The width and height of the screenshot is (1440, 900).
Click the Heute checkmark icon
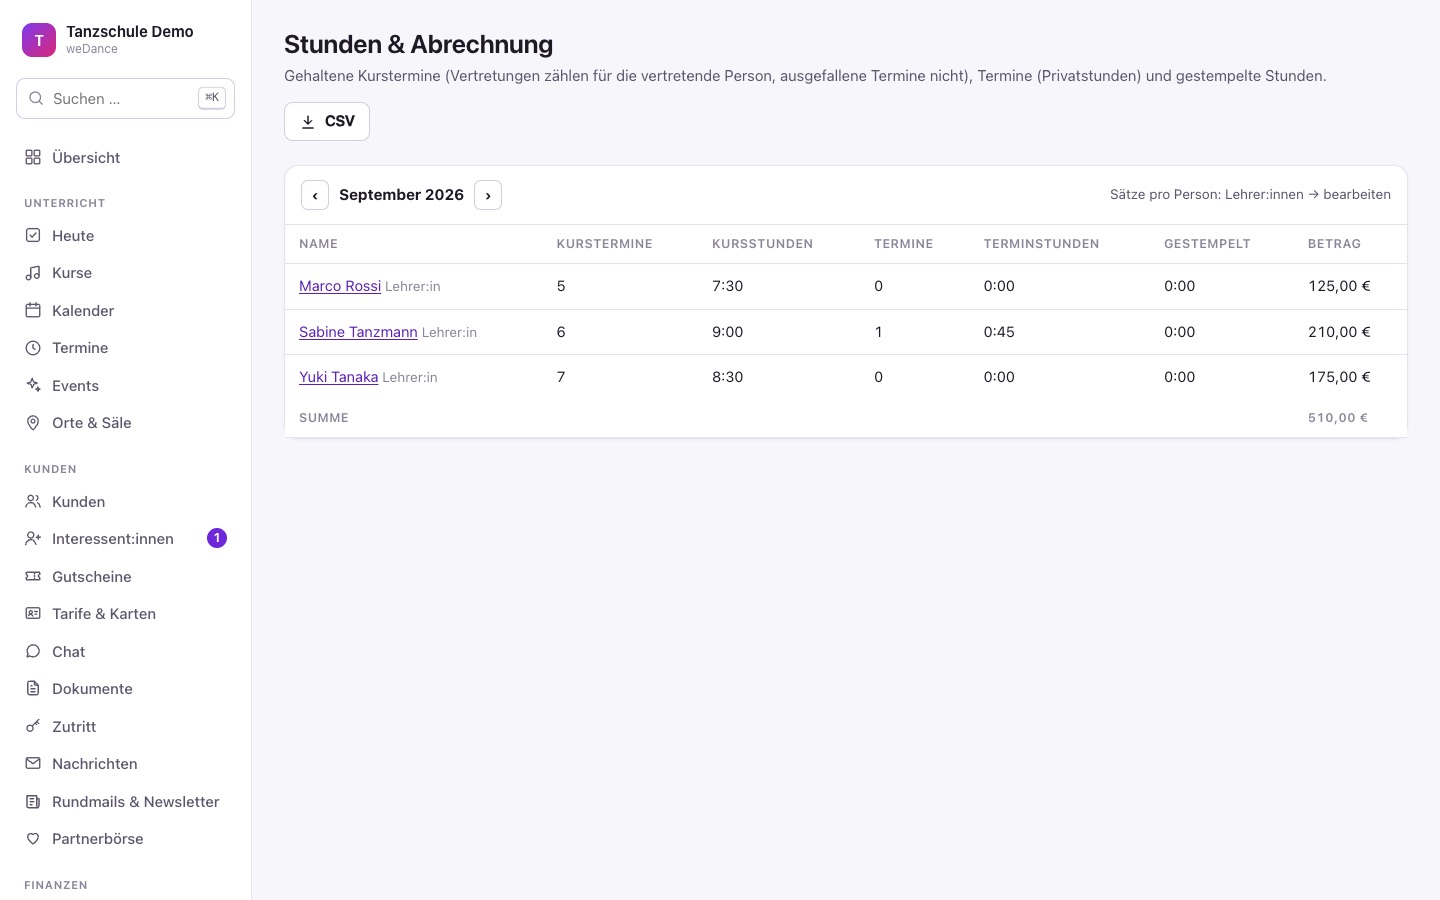(33, 236)
